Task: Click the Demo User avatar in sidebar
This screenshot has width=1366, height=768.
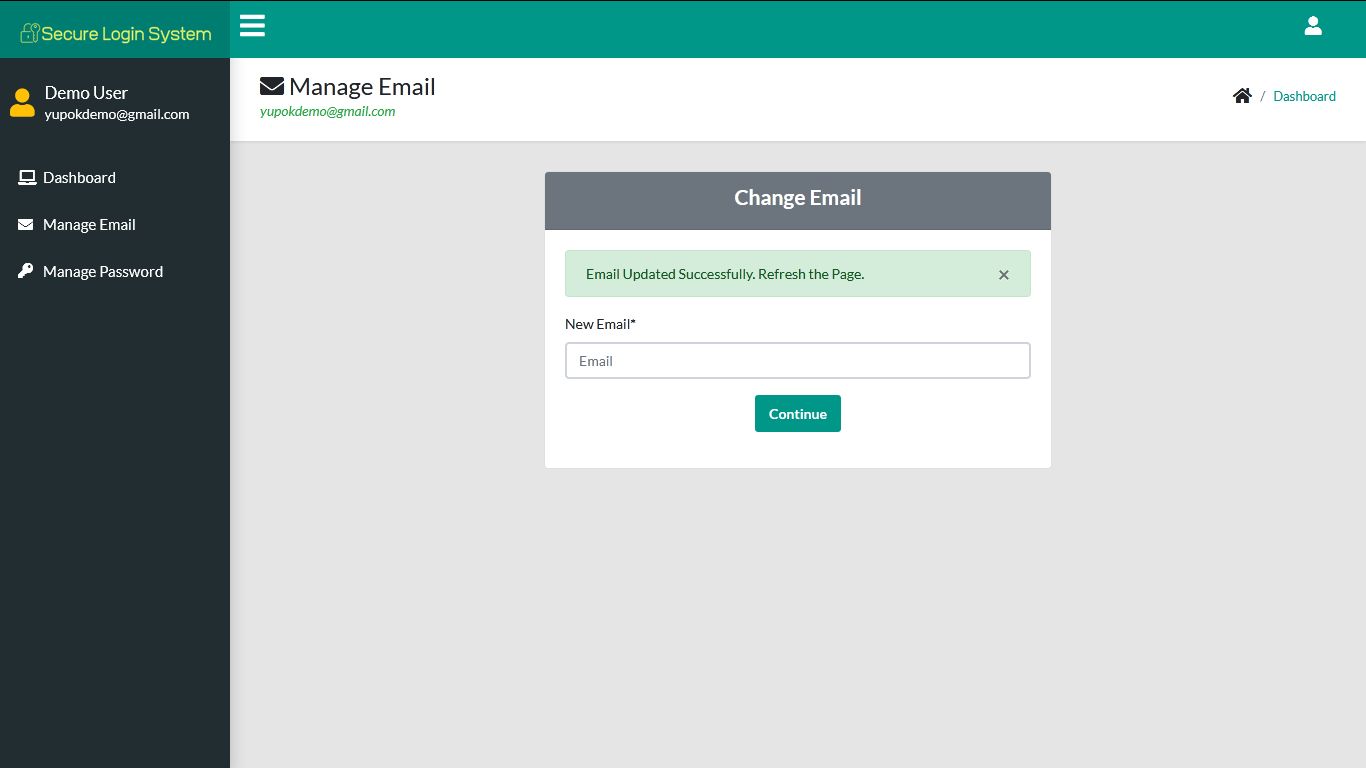Action: point(22,101)
